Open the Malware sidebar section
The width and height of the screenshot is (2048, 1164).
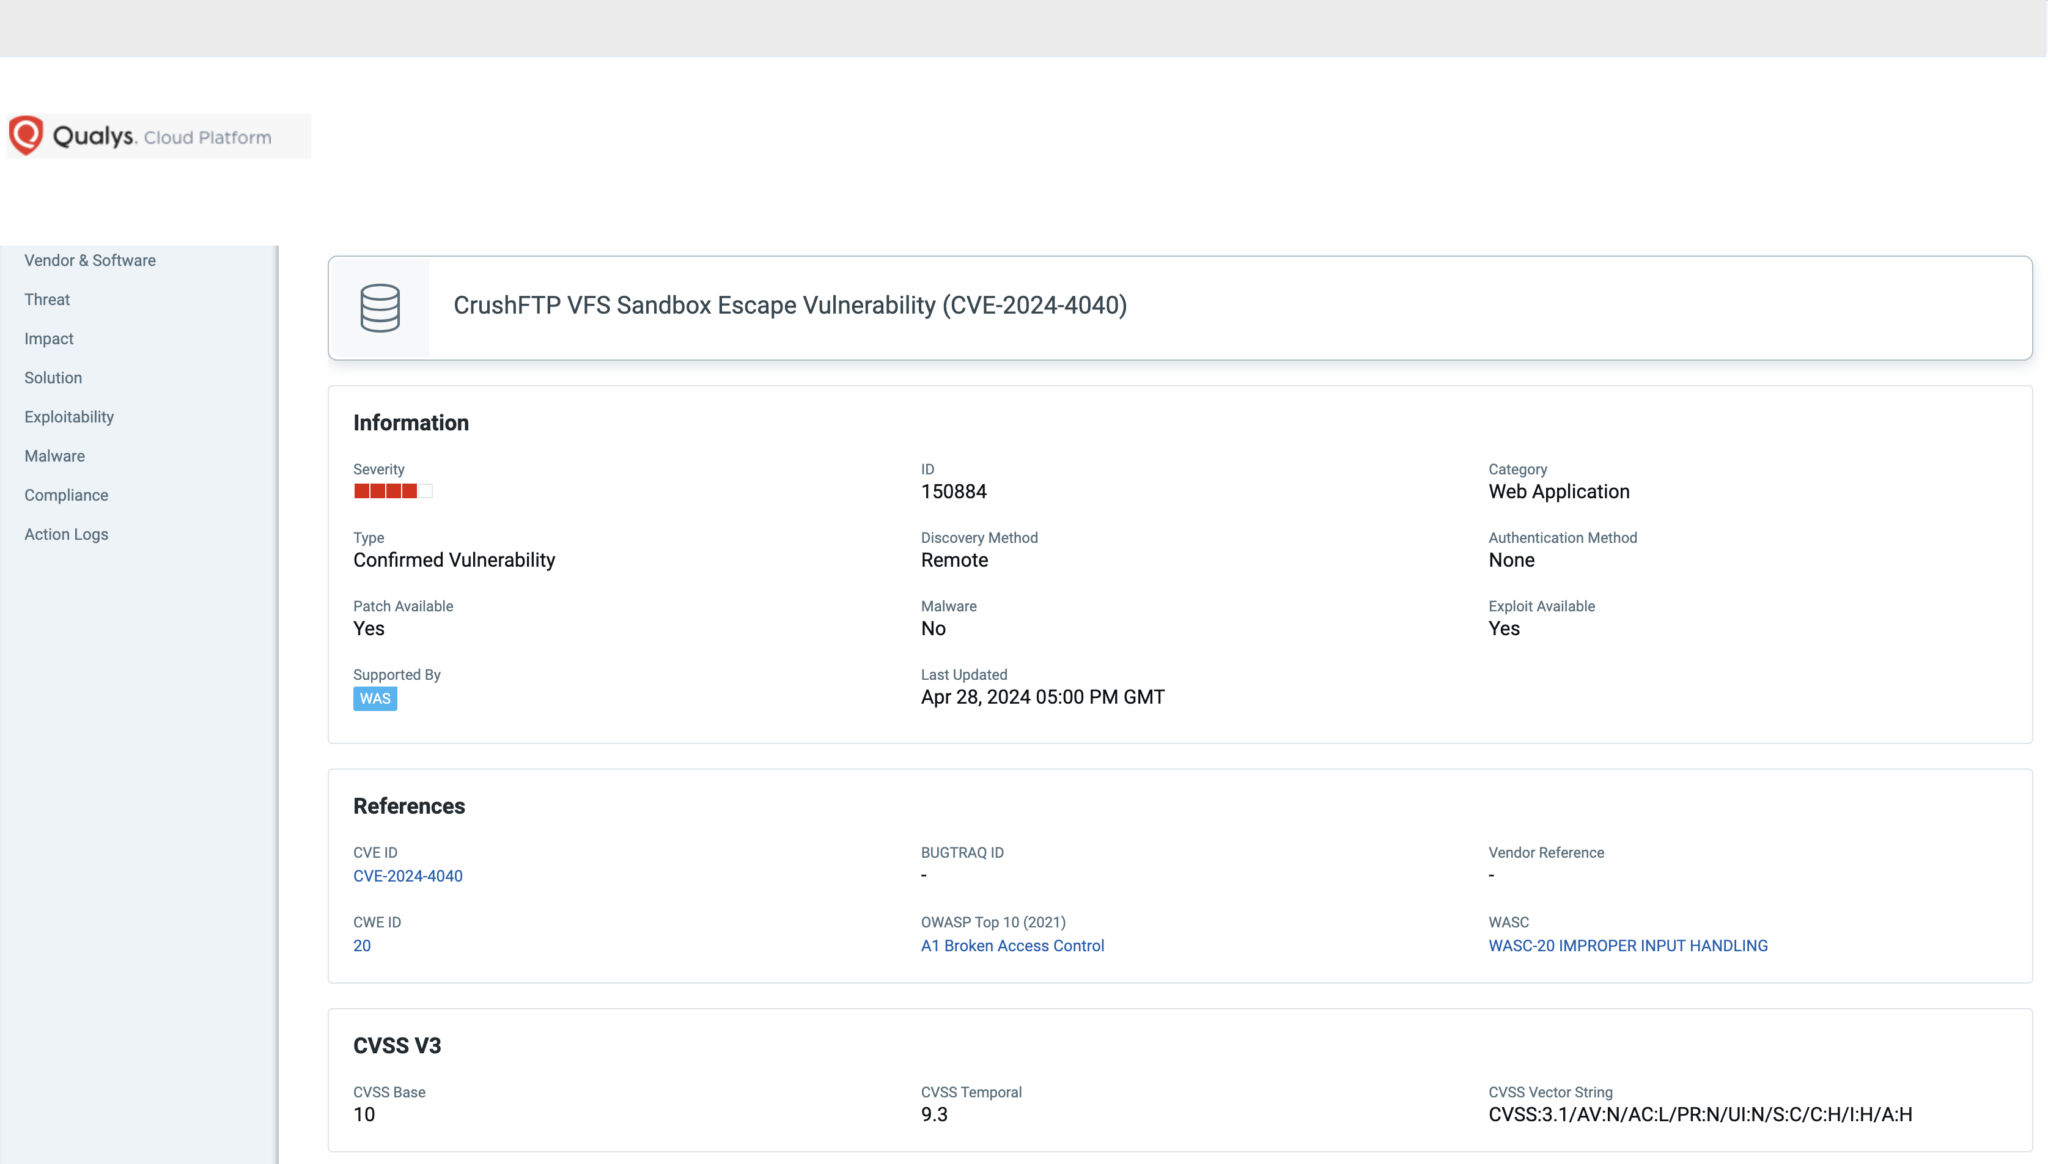point(54,456)
